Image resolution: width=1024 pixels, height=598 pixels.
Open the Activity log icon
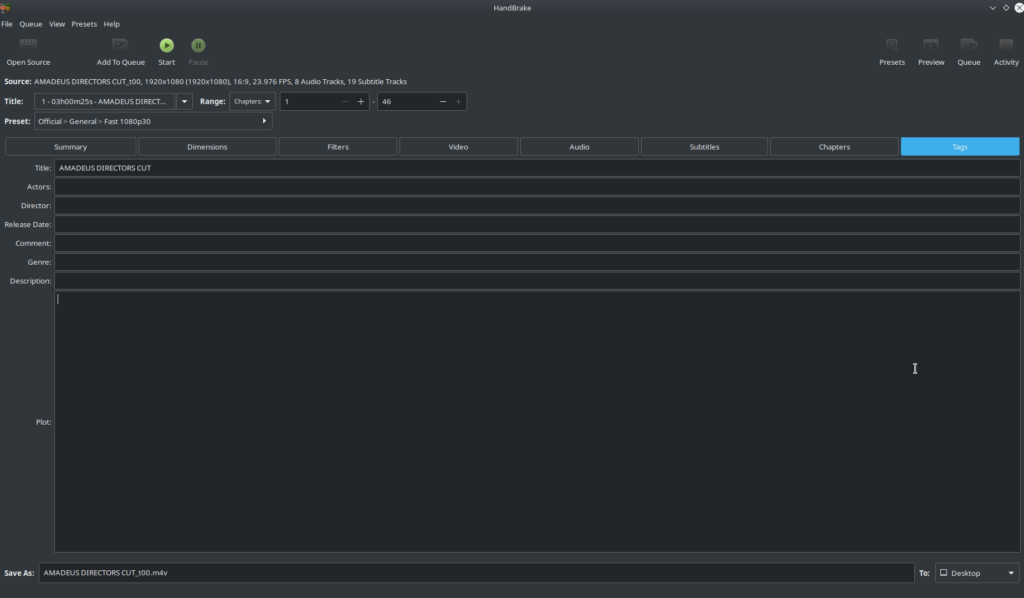(1006, 44)
